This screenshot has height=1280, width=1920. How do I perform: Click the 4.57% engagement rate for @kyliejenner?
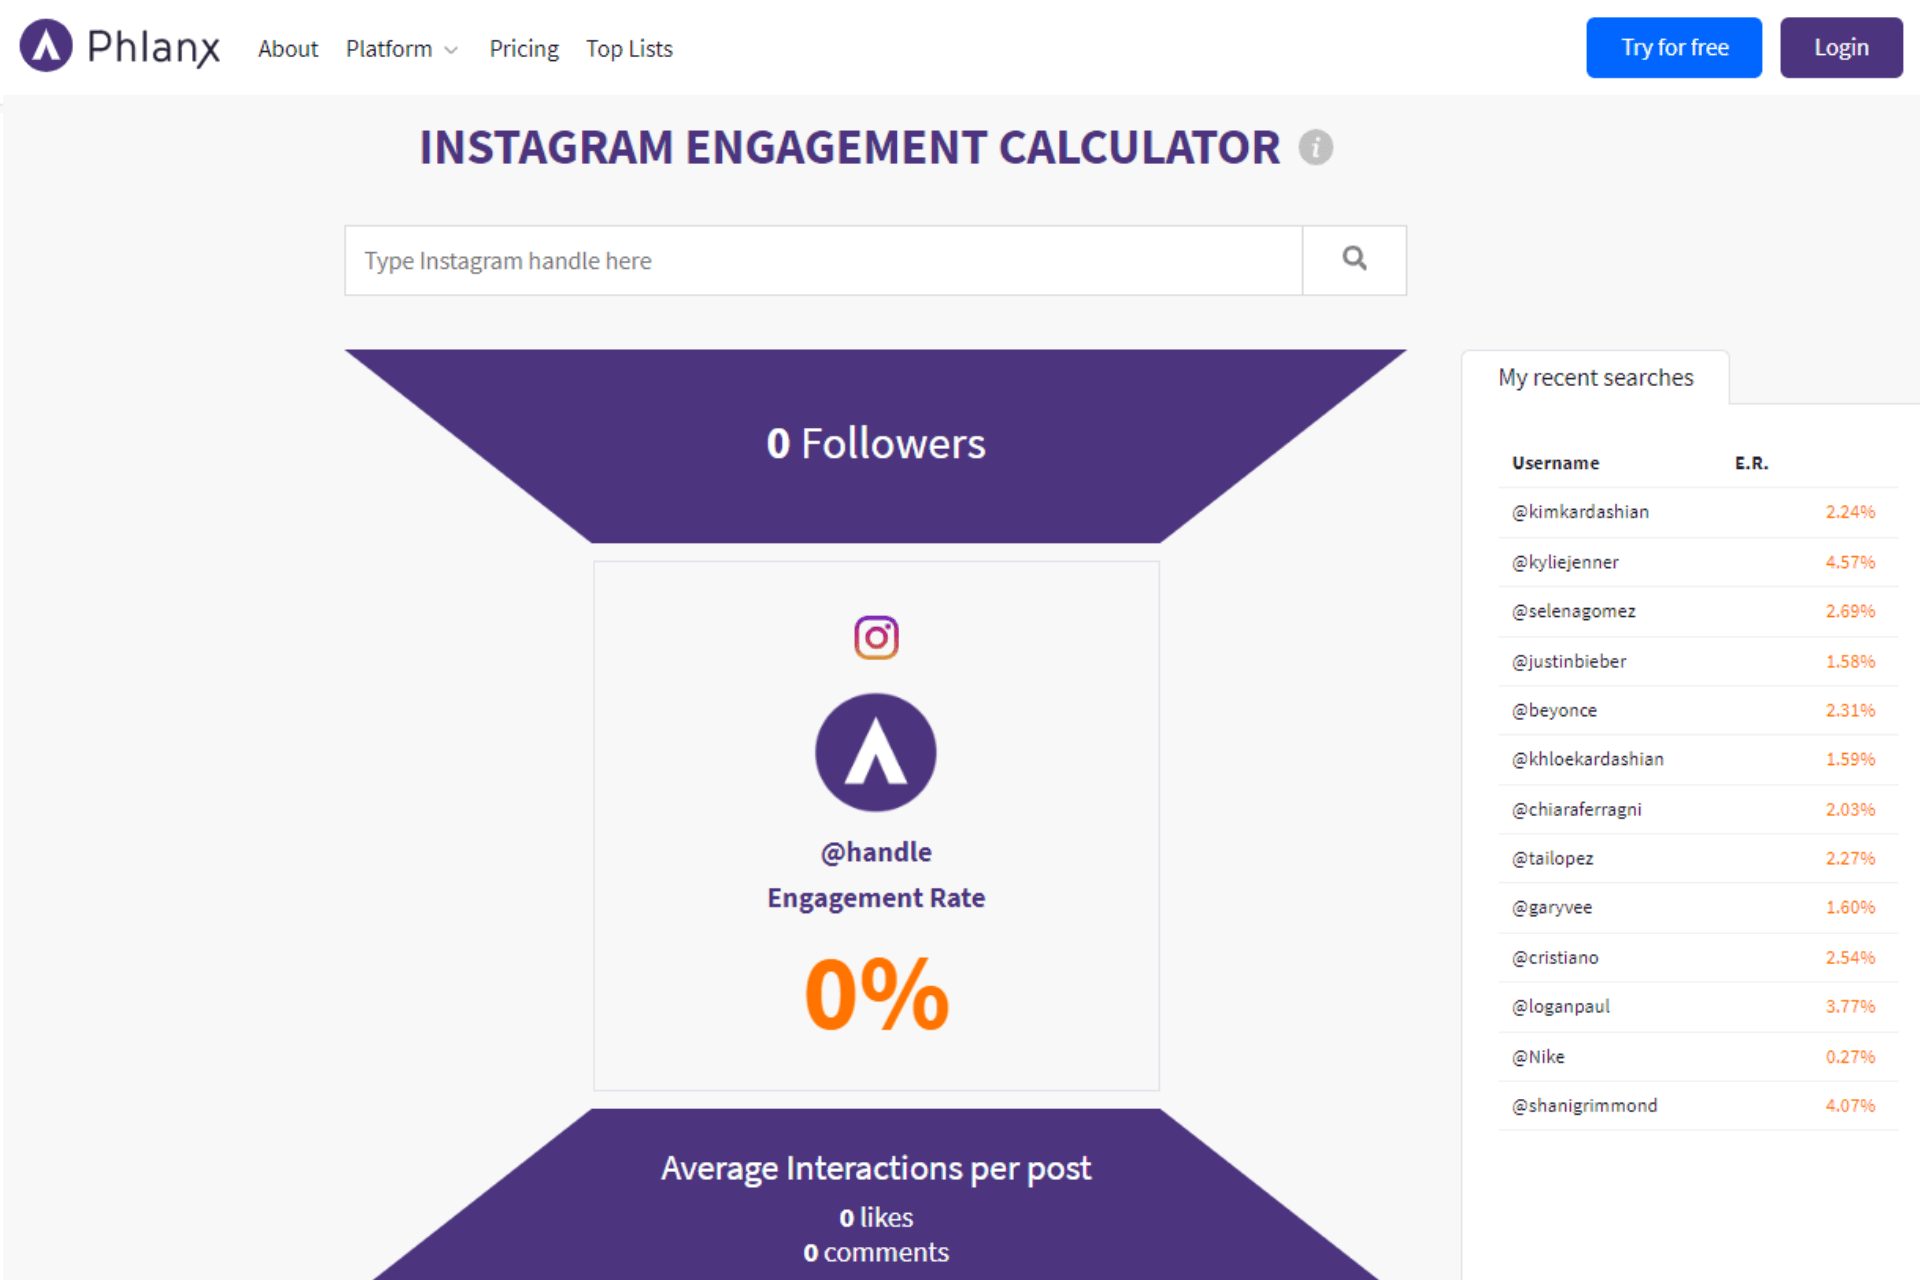pos(1851,561)
